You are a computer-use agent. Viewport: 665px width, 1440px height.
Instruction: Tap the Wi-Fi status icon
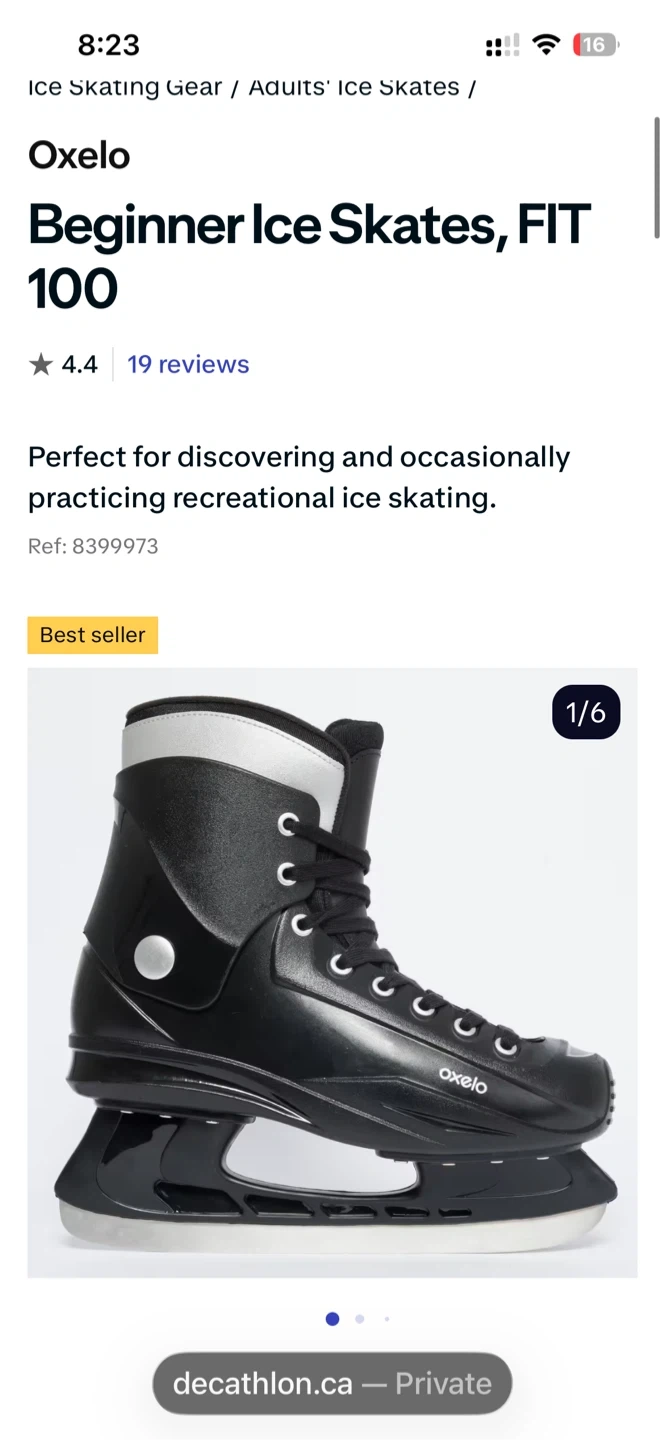(546, 45)
